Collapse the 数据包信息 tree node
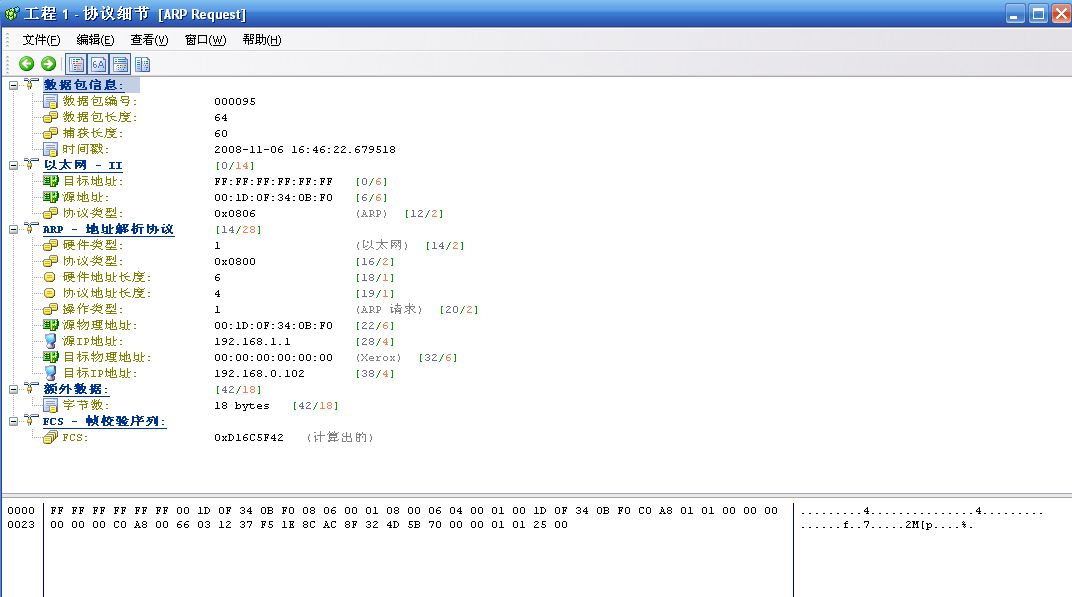The height and width of the screenshot is (597, 1072). point(13,85)
